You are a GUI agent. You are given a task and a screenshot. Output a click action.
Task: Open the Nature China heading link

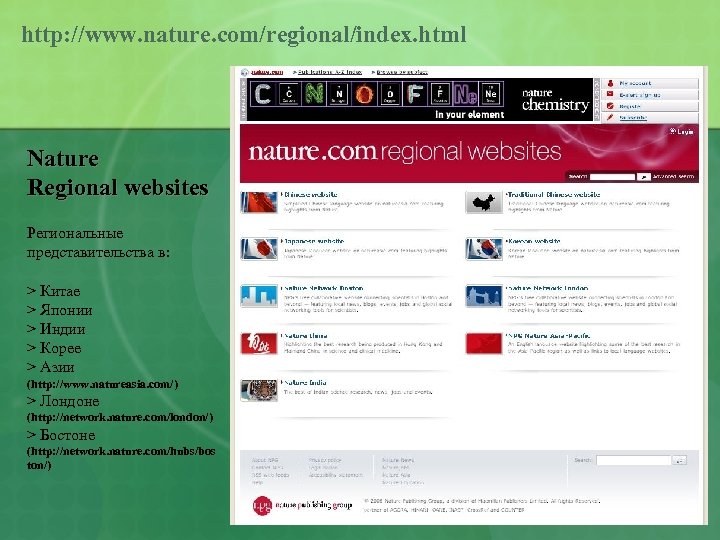pos(305,336)
